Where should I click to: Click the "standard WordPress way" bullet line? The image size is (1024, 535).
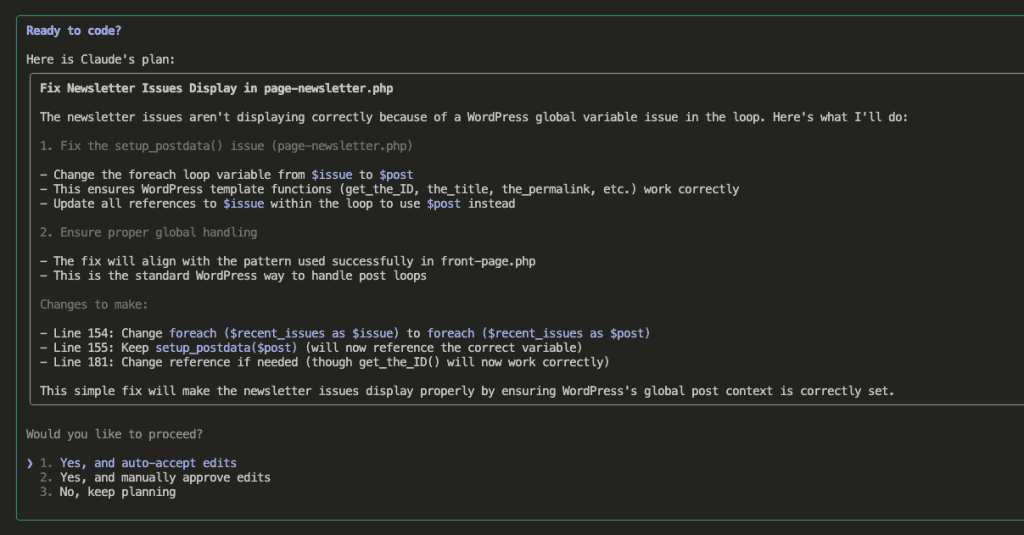tap(233, 276)
